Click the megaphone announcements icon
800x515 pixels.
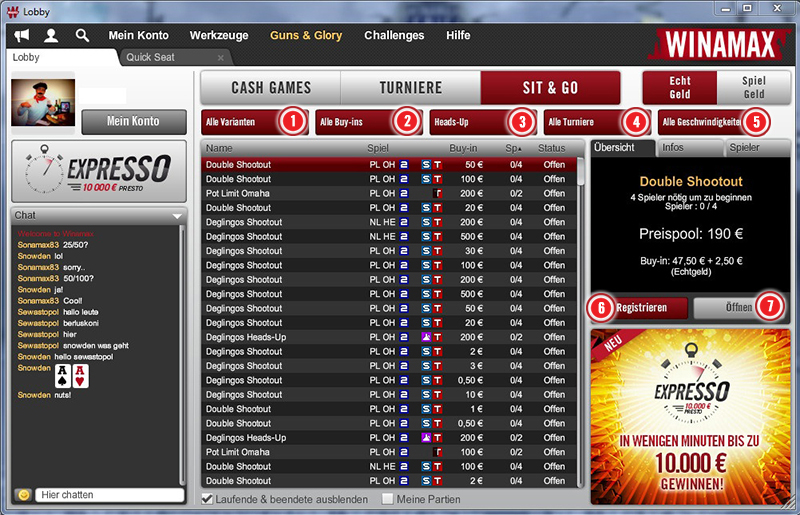pos(21,35)
